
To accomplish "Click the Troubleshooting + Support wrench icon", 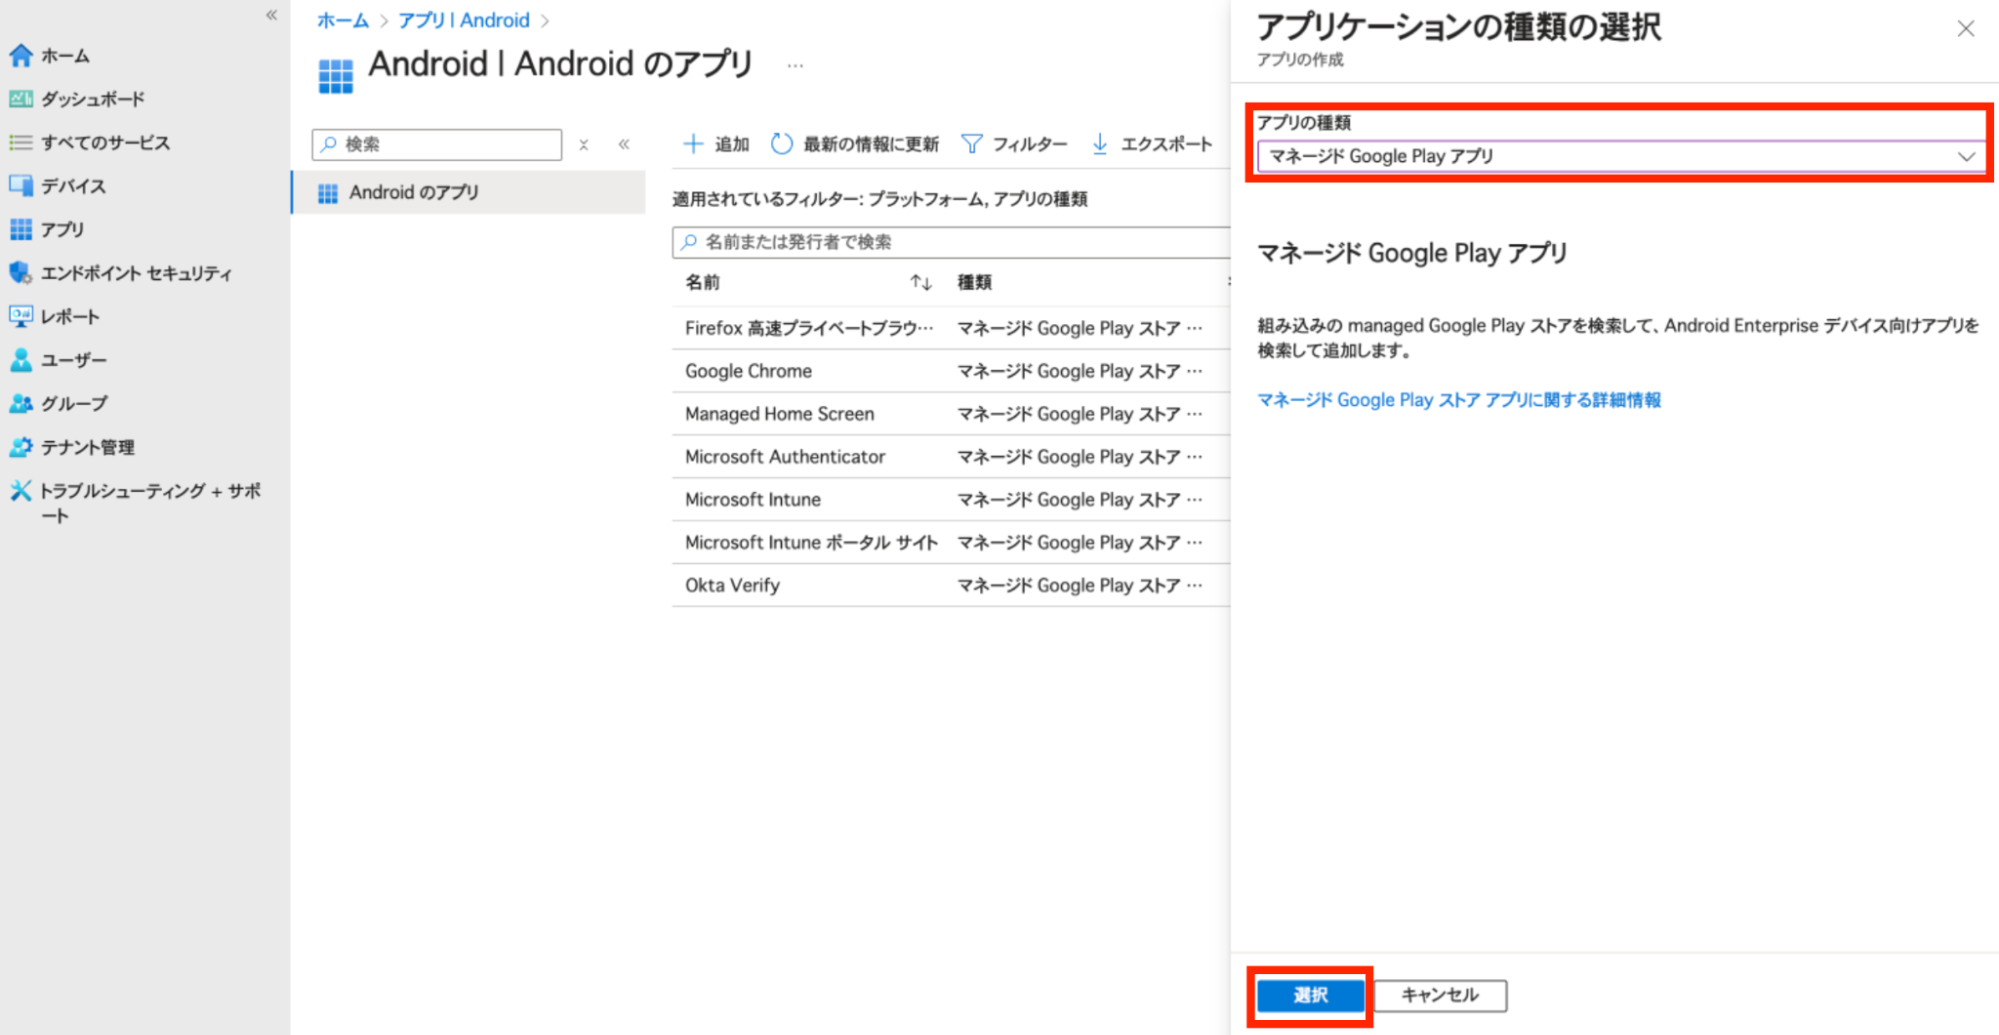I will [20, 491].
